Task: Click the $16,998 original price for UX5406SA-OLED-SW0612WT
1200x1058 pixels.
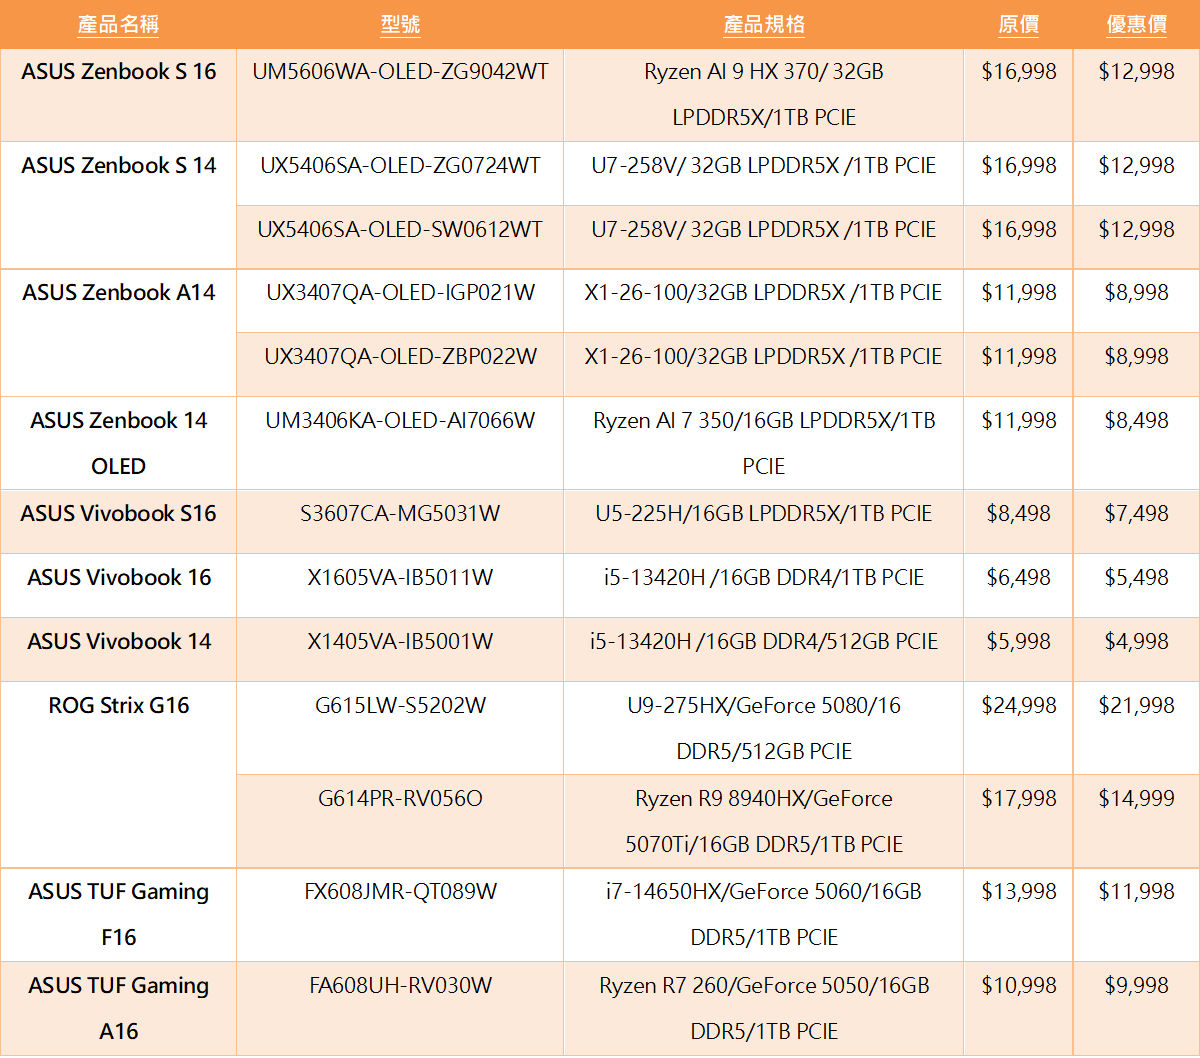Action: 1018,229
